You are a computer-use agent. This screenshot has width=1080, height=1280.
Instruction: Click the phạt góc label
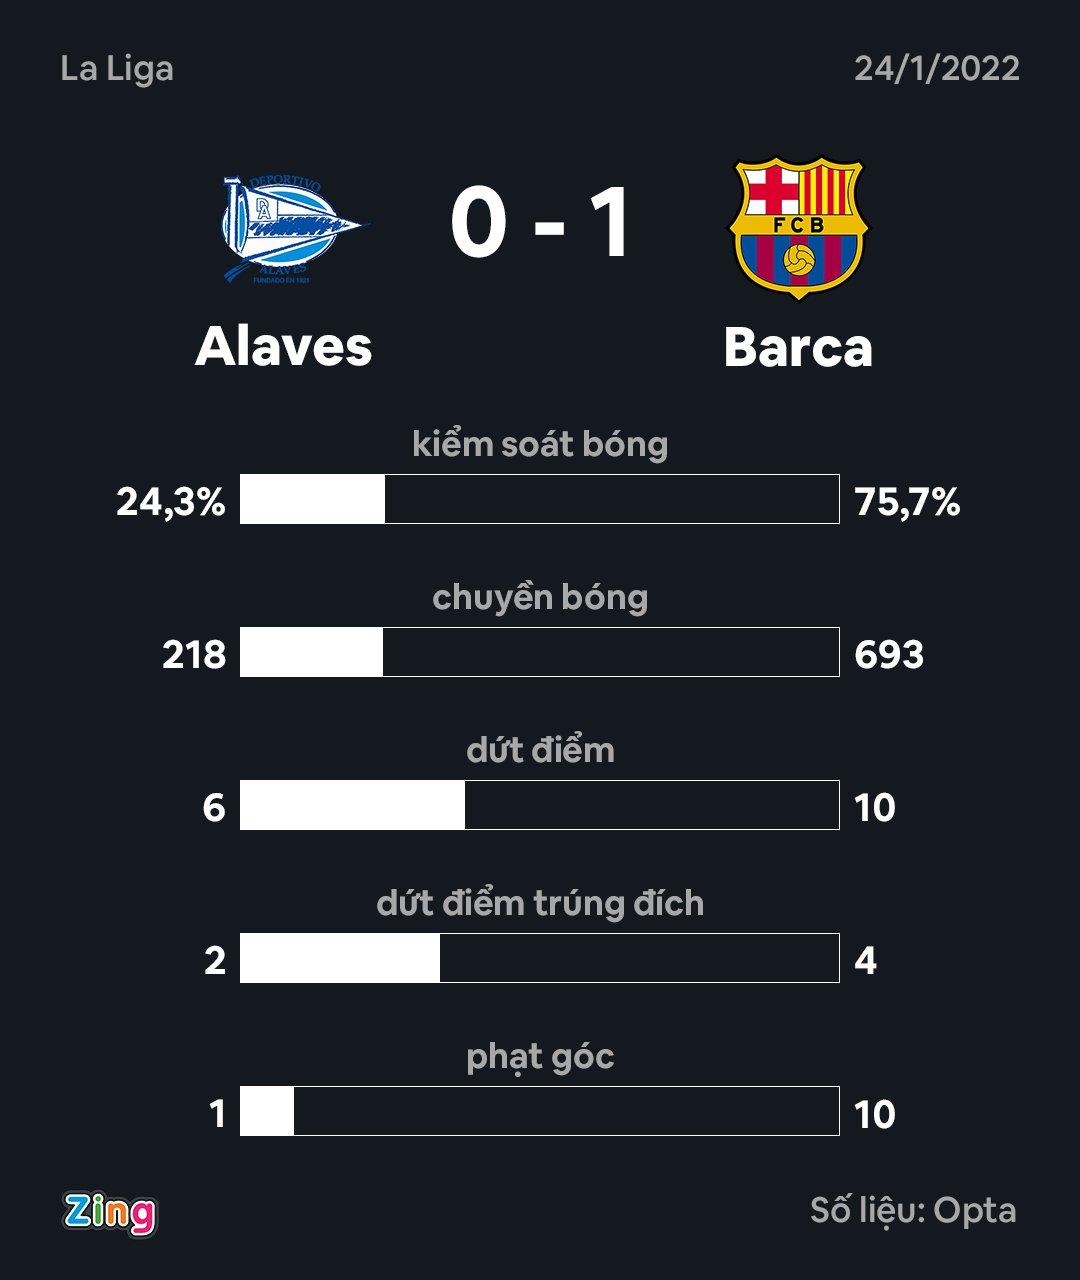click(x=540, y=1056)
